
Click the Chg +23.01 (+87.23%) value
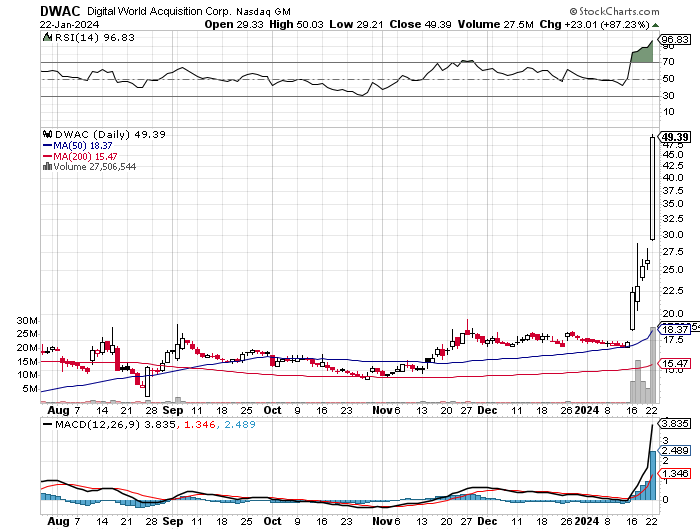595,25
